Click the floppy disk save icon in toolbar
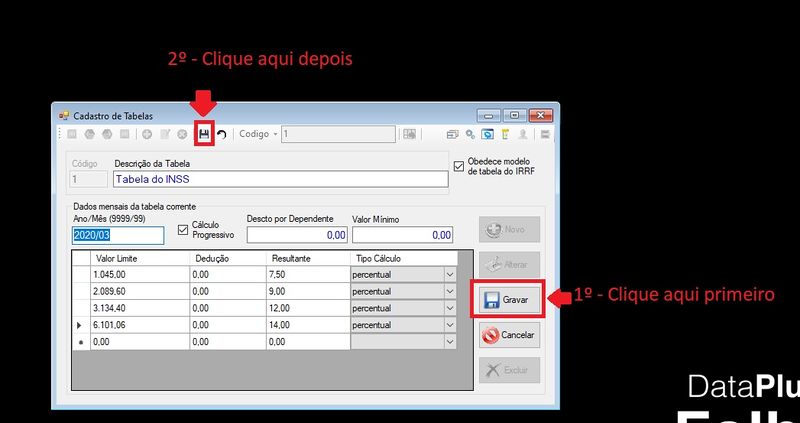Image resolution: width=800 pixels, height=423 pixels. [x=204, y=135]
